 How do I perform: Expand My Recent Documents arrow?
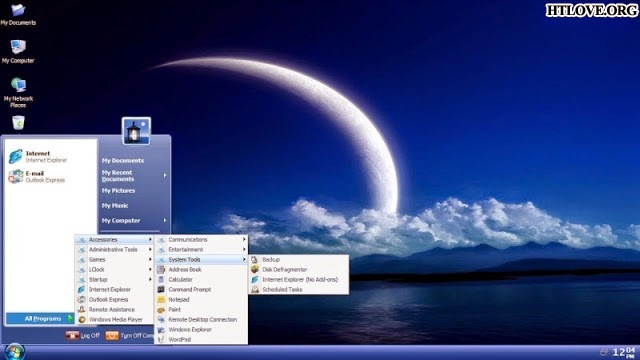click(165, 176)
